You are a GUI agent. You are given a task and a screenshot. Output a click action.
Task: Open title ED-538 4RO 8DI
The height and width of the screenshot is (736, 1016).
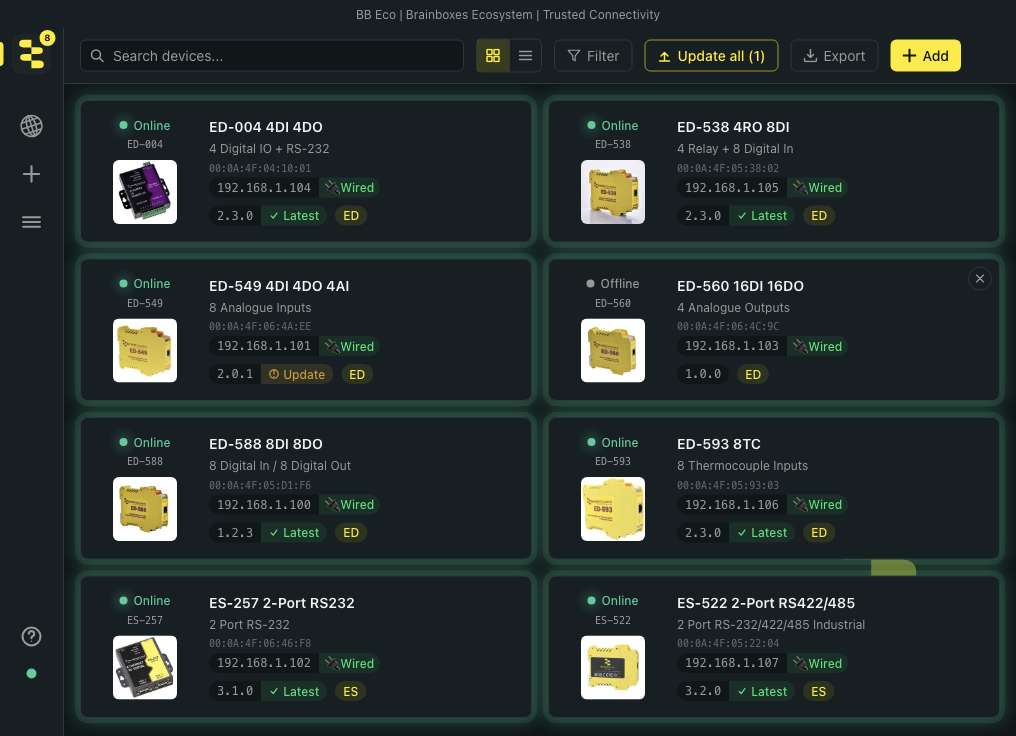[733, 127]
